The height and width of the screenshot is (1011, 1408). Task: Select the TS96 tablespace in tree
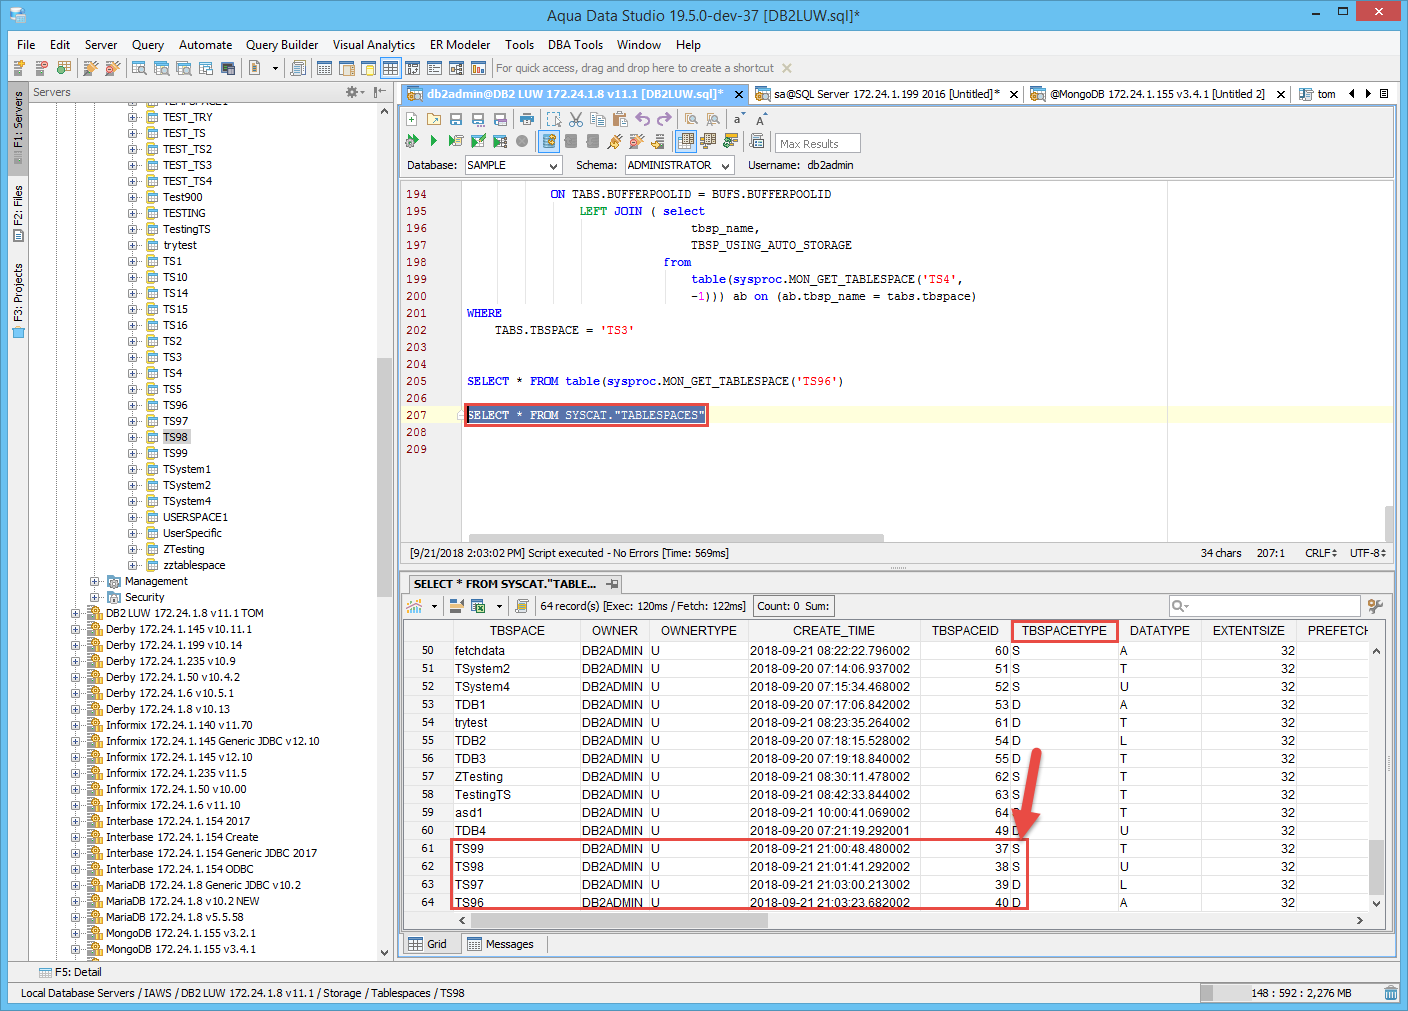(x=175, y=405)
